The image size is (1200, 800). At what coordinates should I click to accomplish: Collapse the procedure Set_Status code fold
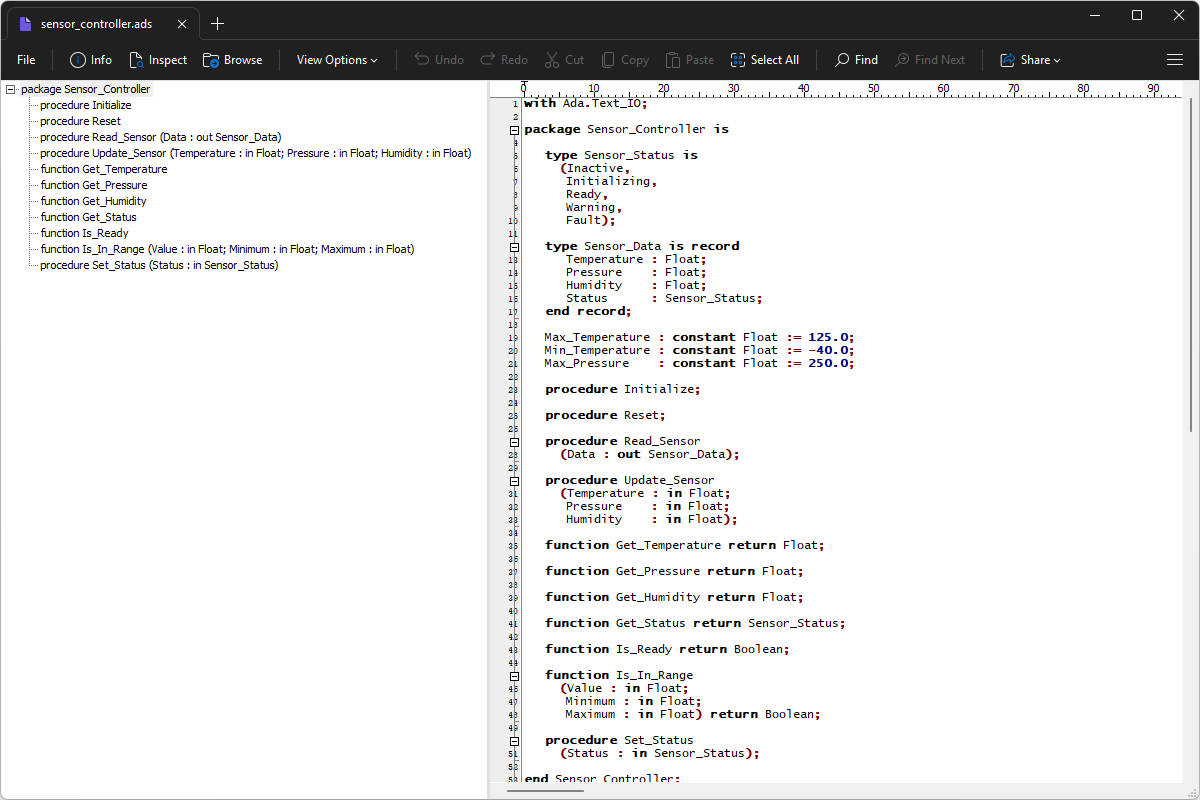pyautogui.click(x=514, y=741)
